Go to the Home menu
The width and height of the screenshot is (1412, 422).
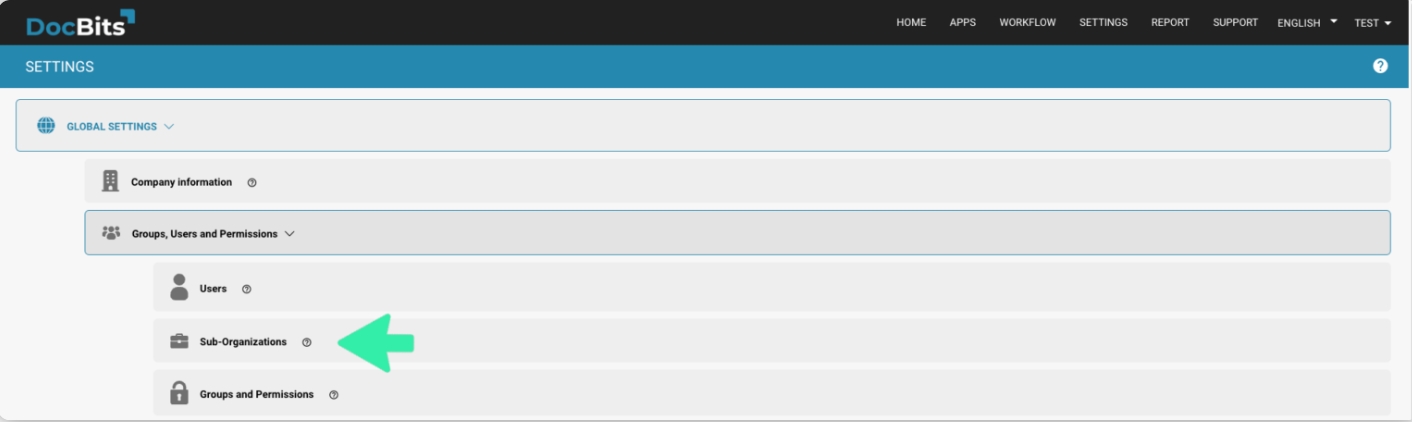[911, 23]
